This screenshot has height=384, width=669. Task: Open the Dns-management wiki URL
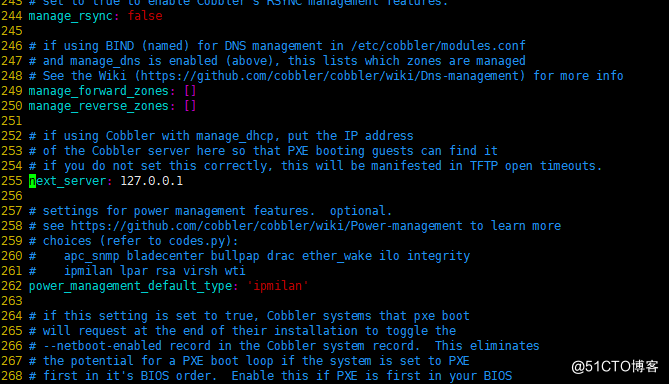330,76
